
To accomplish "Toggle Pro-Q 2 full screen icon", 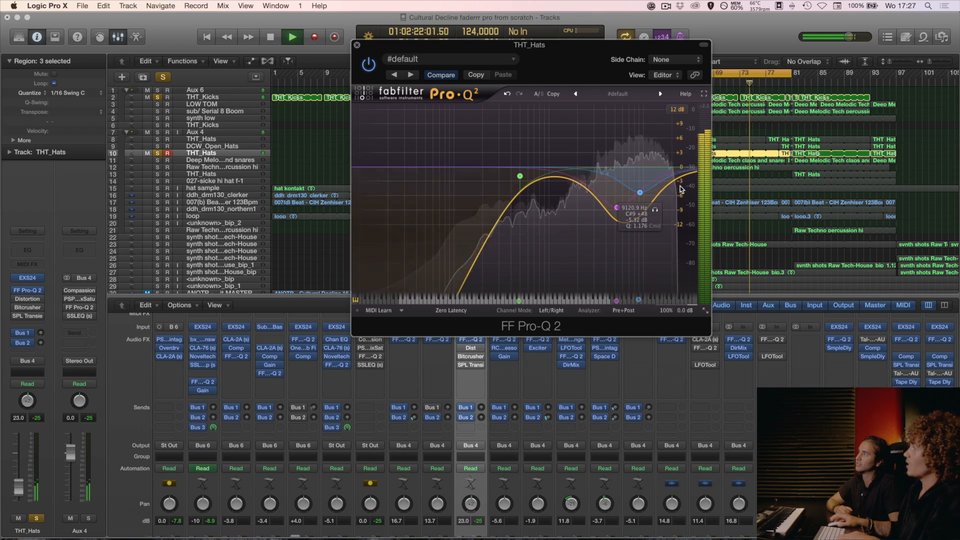I will point(703,94).
